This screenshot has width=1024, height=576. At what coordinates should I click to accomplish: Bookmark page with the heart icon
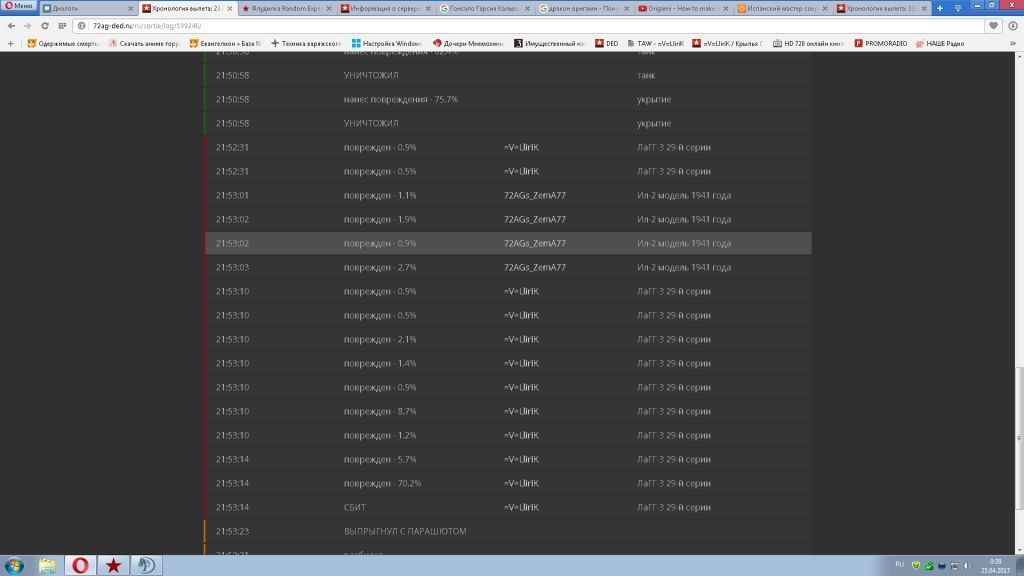(993, 25)
